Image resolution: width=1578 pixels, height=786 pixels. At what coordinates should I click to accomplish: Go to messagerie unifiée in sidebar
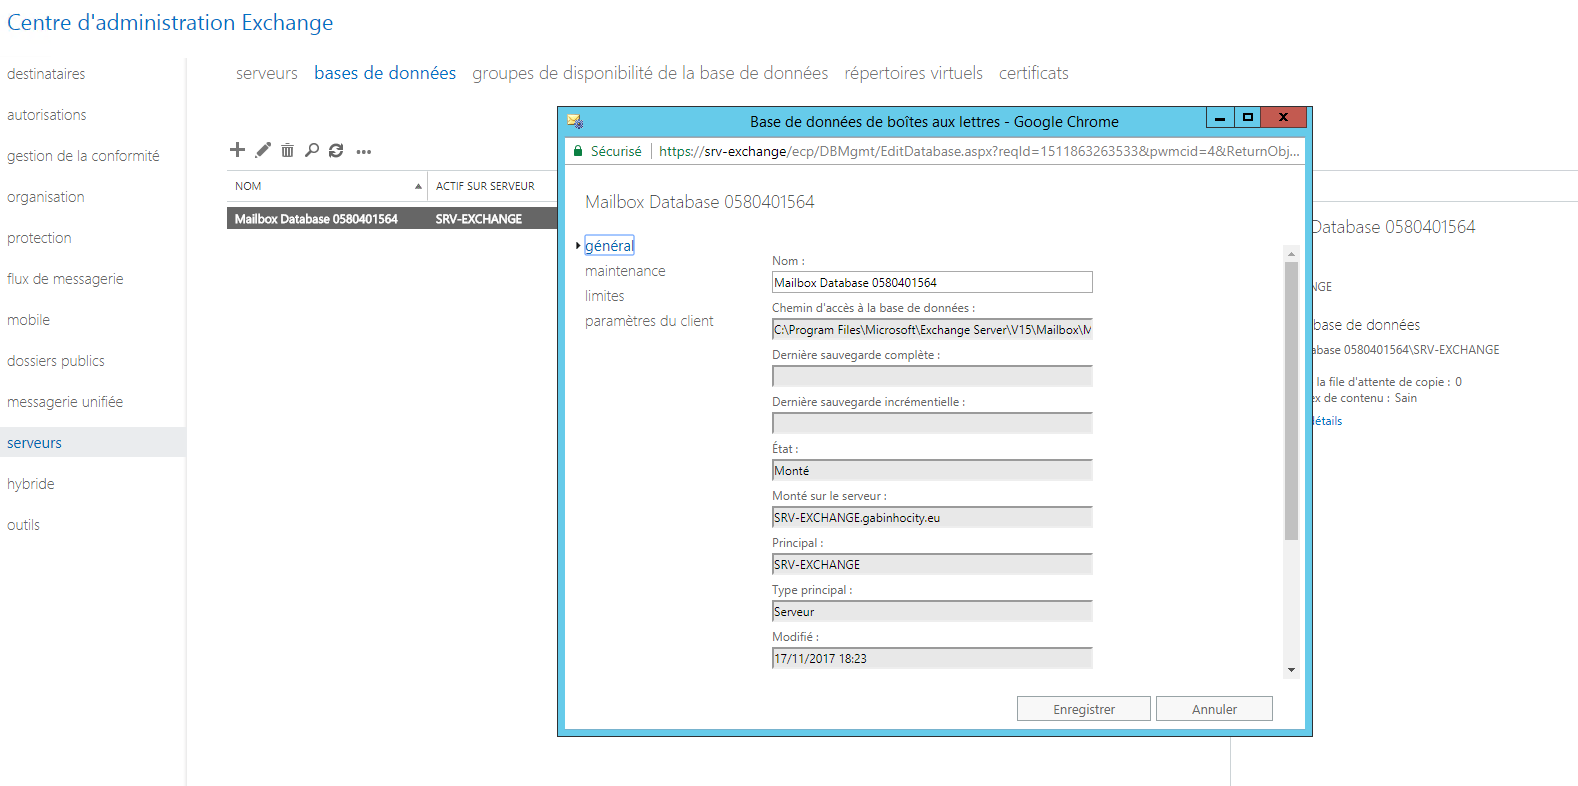[65, 402]
